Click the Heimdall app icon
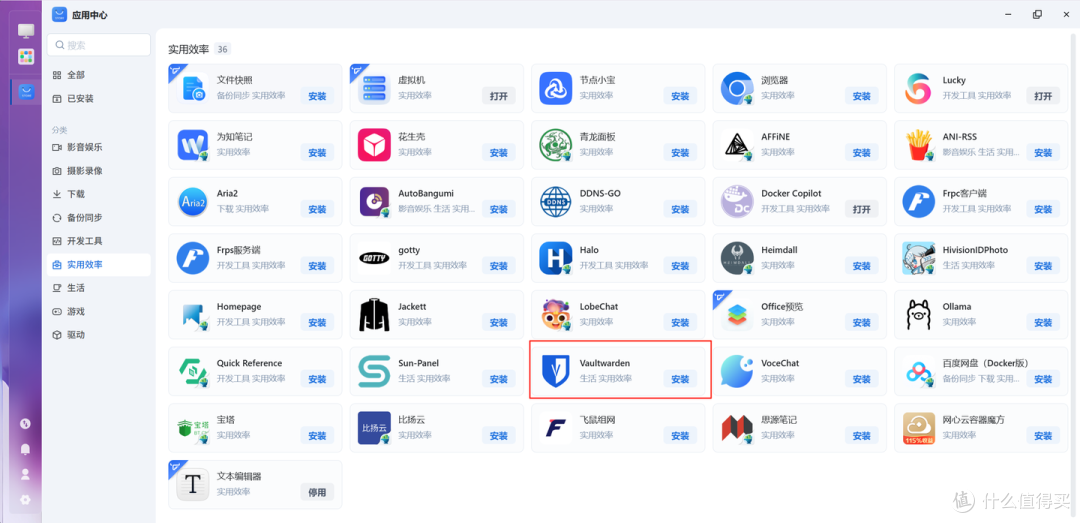Viewport: 1080px width, 523px height. [737, 258]
